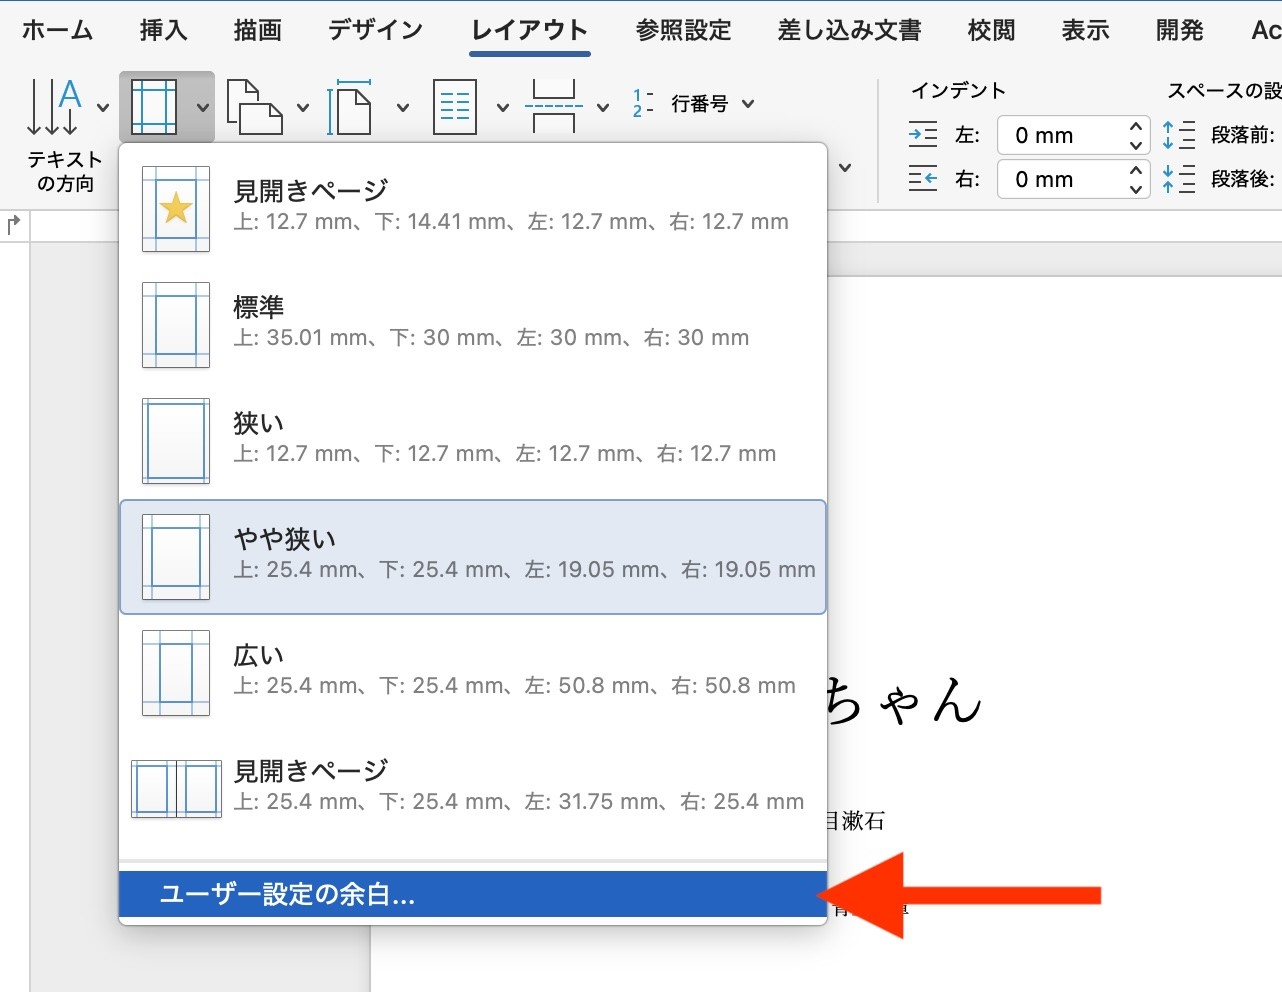
Task: Click the spacing icon beside 段落前:
Action: 1179,135
